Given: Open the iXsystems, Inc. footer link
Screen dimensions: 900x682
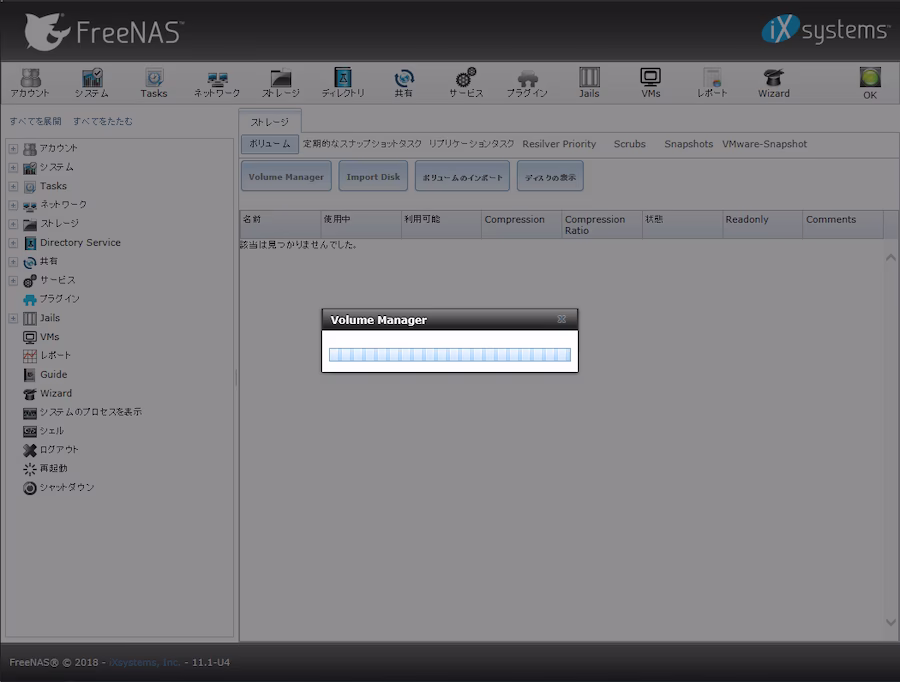Looking at the screenshot, I should (x=145, y=662).
